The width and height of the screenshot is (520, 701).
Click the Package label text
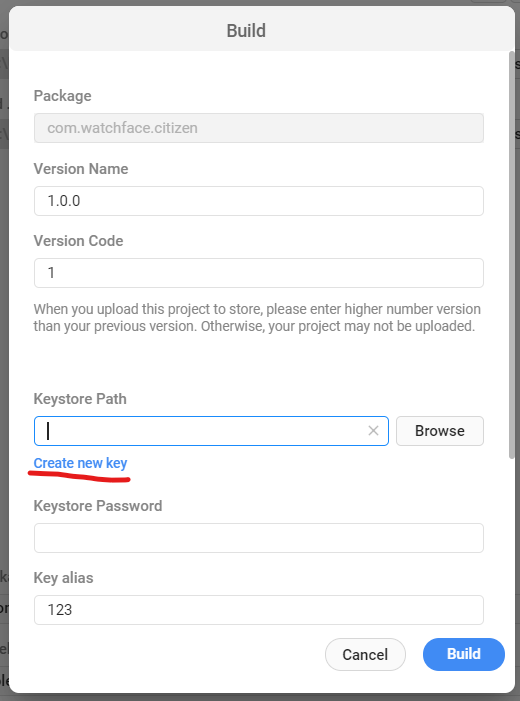point(63,96)
